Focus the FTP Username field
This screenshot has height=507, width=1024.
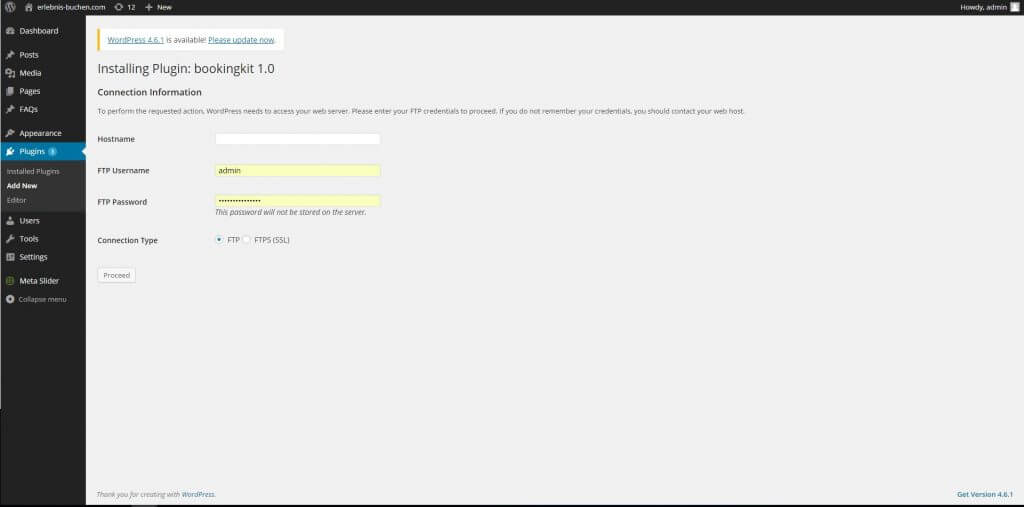(x=298, y=171)
